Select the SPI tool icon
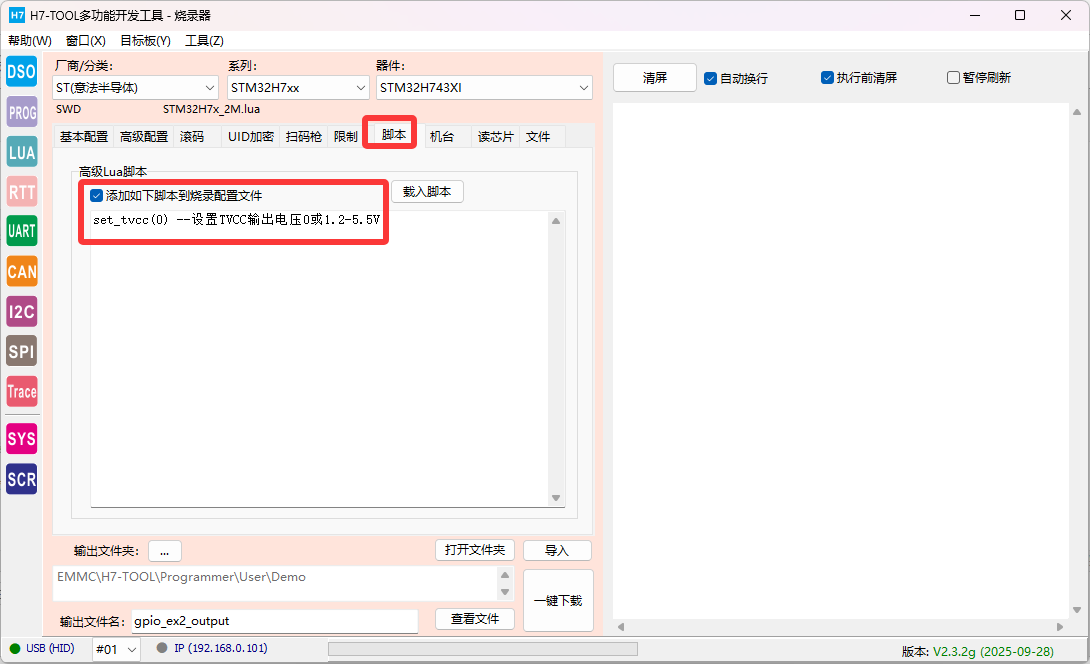Screen dimensions: 1090x664 22,351
